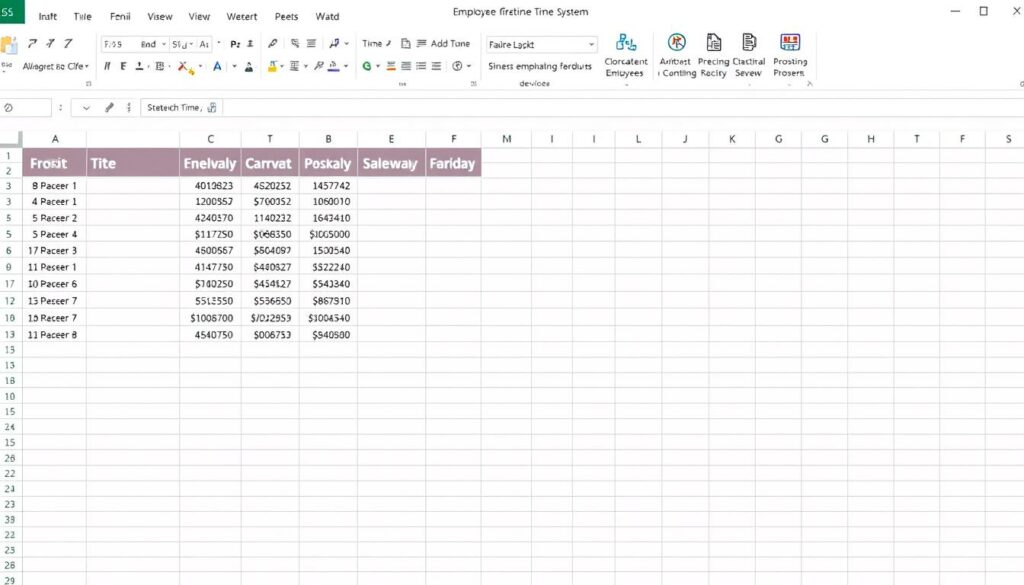Open the dialog launcher right of Prosting Prosers
The height and width of the screenshot is (585, 1024).
pos(810,84)
